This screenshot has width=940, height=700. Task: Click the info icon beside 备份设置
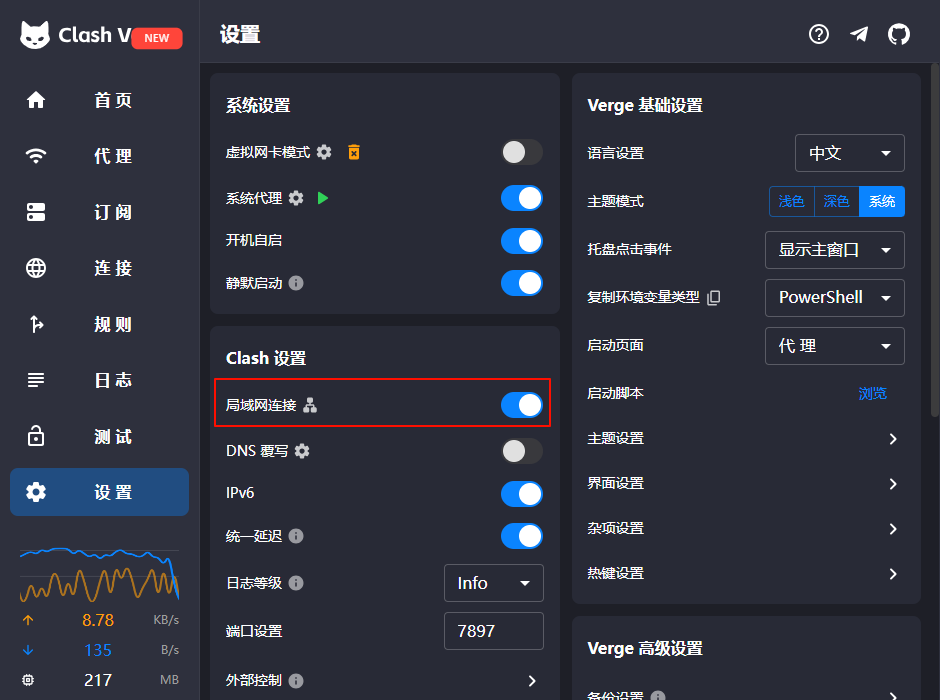tap(658, 696)
